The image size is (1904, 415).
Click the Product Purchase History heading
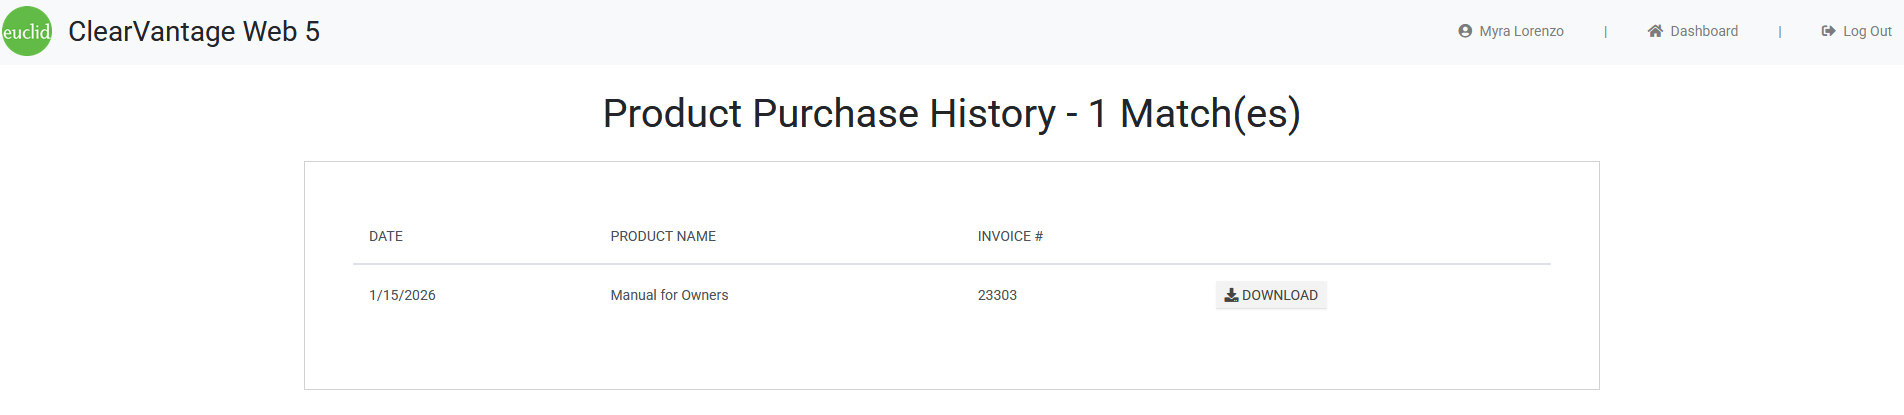(x=951, y=113)
